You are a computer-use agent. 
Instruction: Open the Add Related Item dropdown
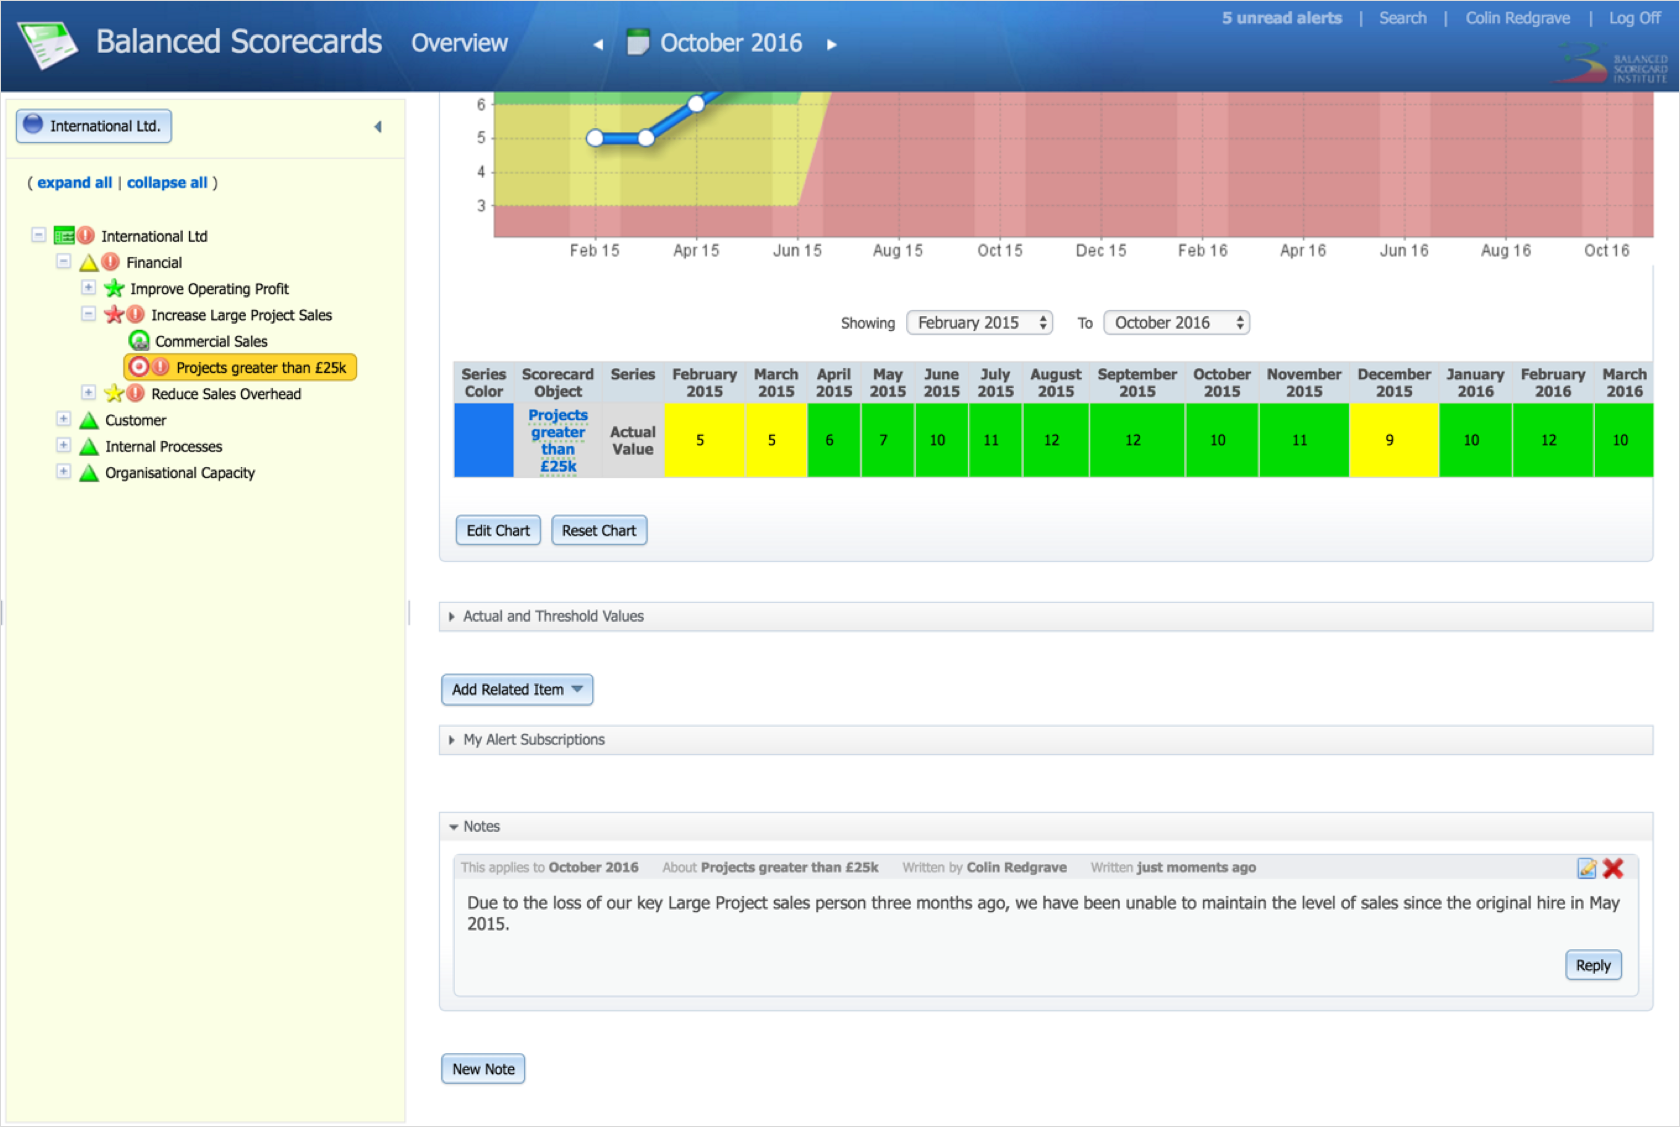point(517,690)
